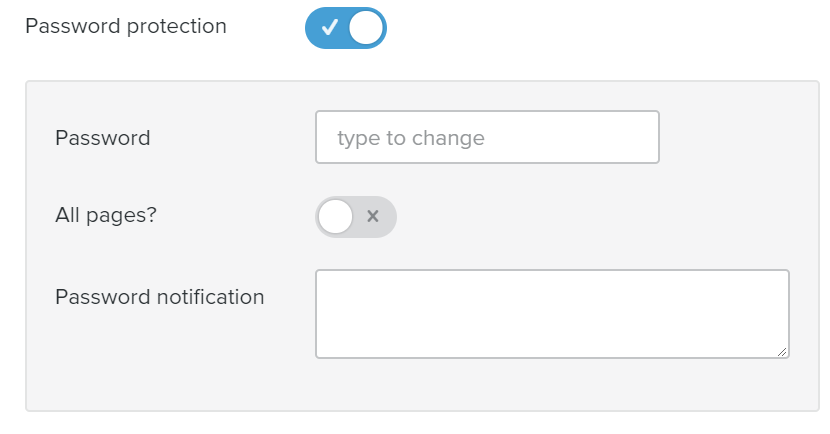The height and width of the screenshot is (434, 830).
Task: Click the "type to change" placeholder text
Action: (411, 138)
